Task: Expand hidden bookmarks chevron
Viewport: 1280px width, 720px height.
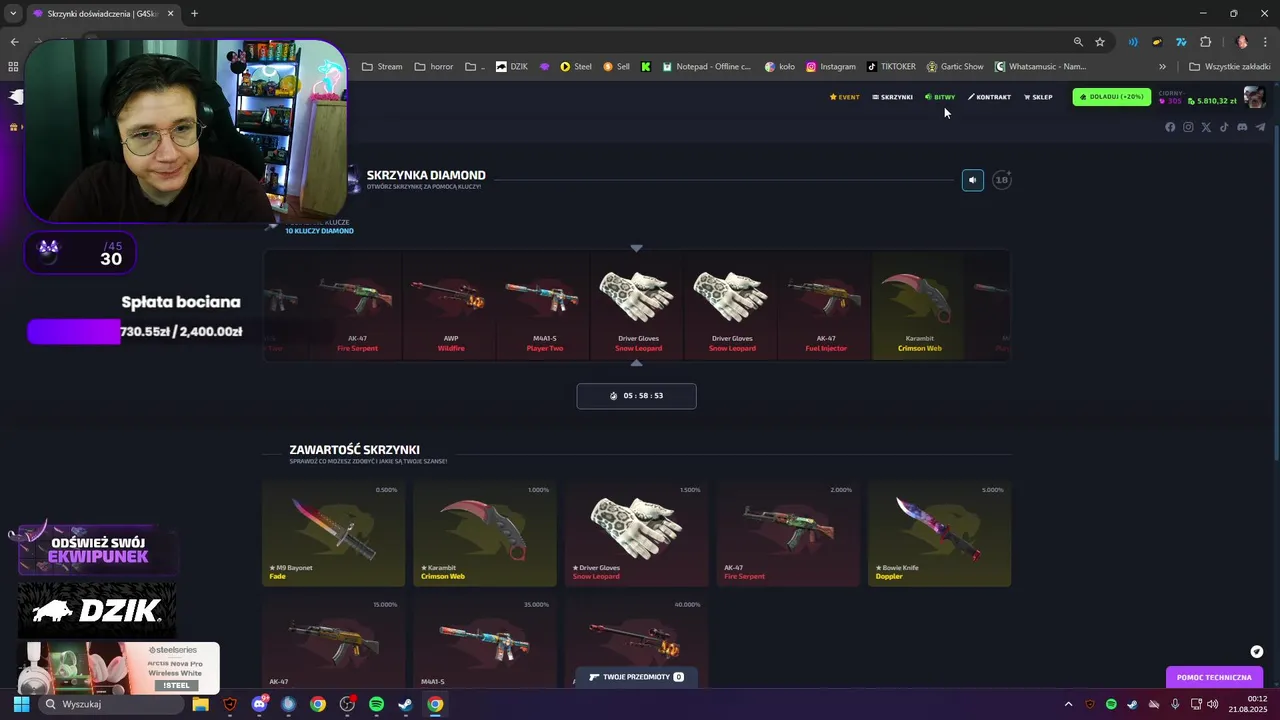Action: click(1162, 67)
